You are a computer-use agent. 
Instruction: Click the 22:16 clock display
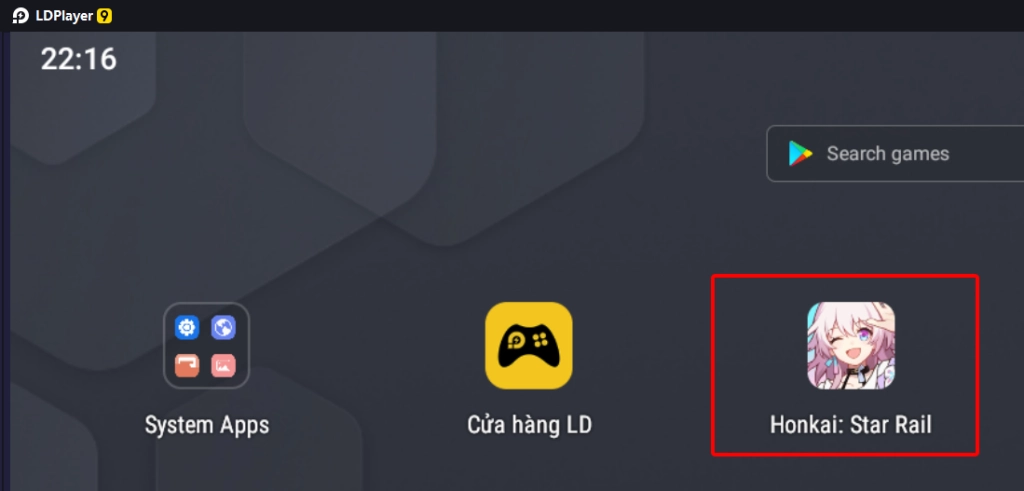coord(78,59)
